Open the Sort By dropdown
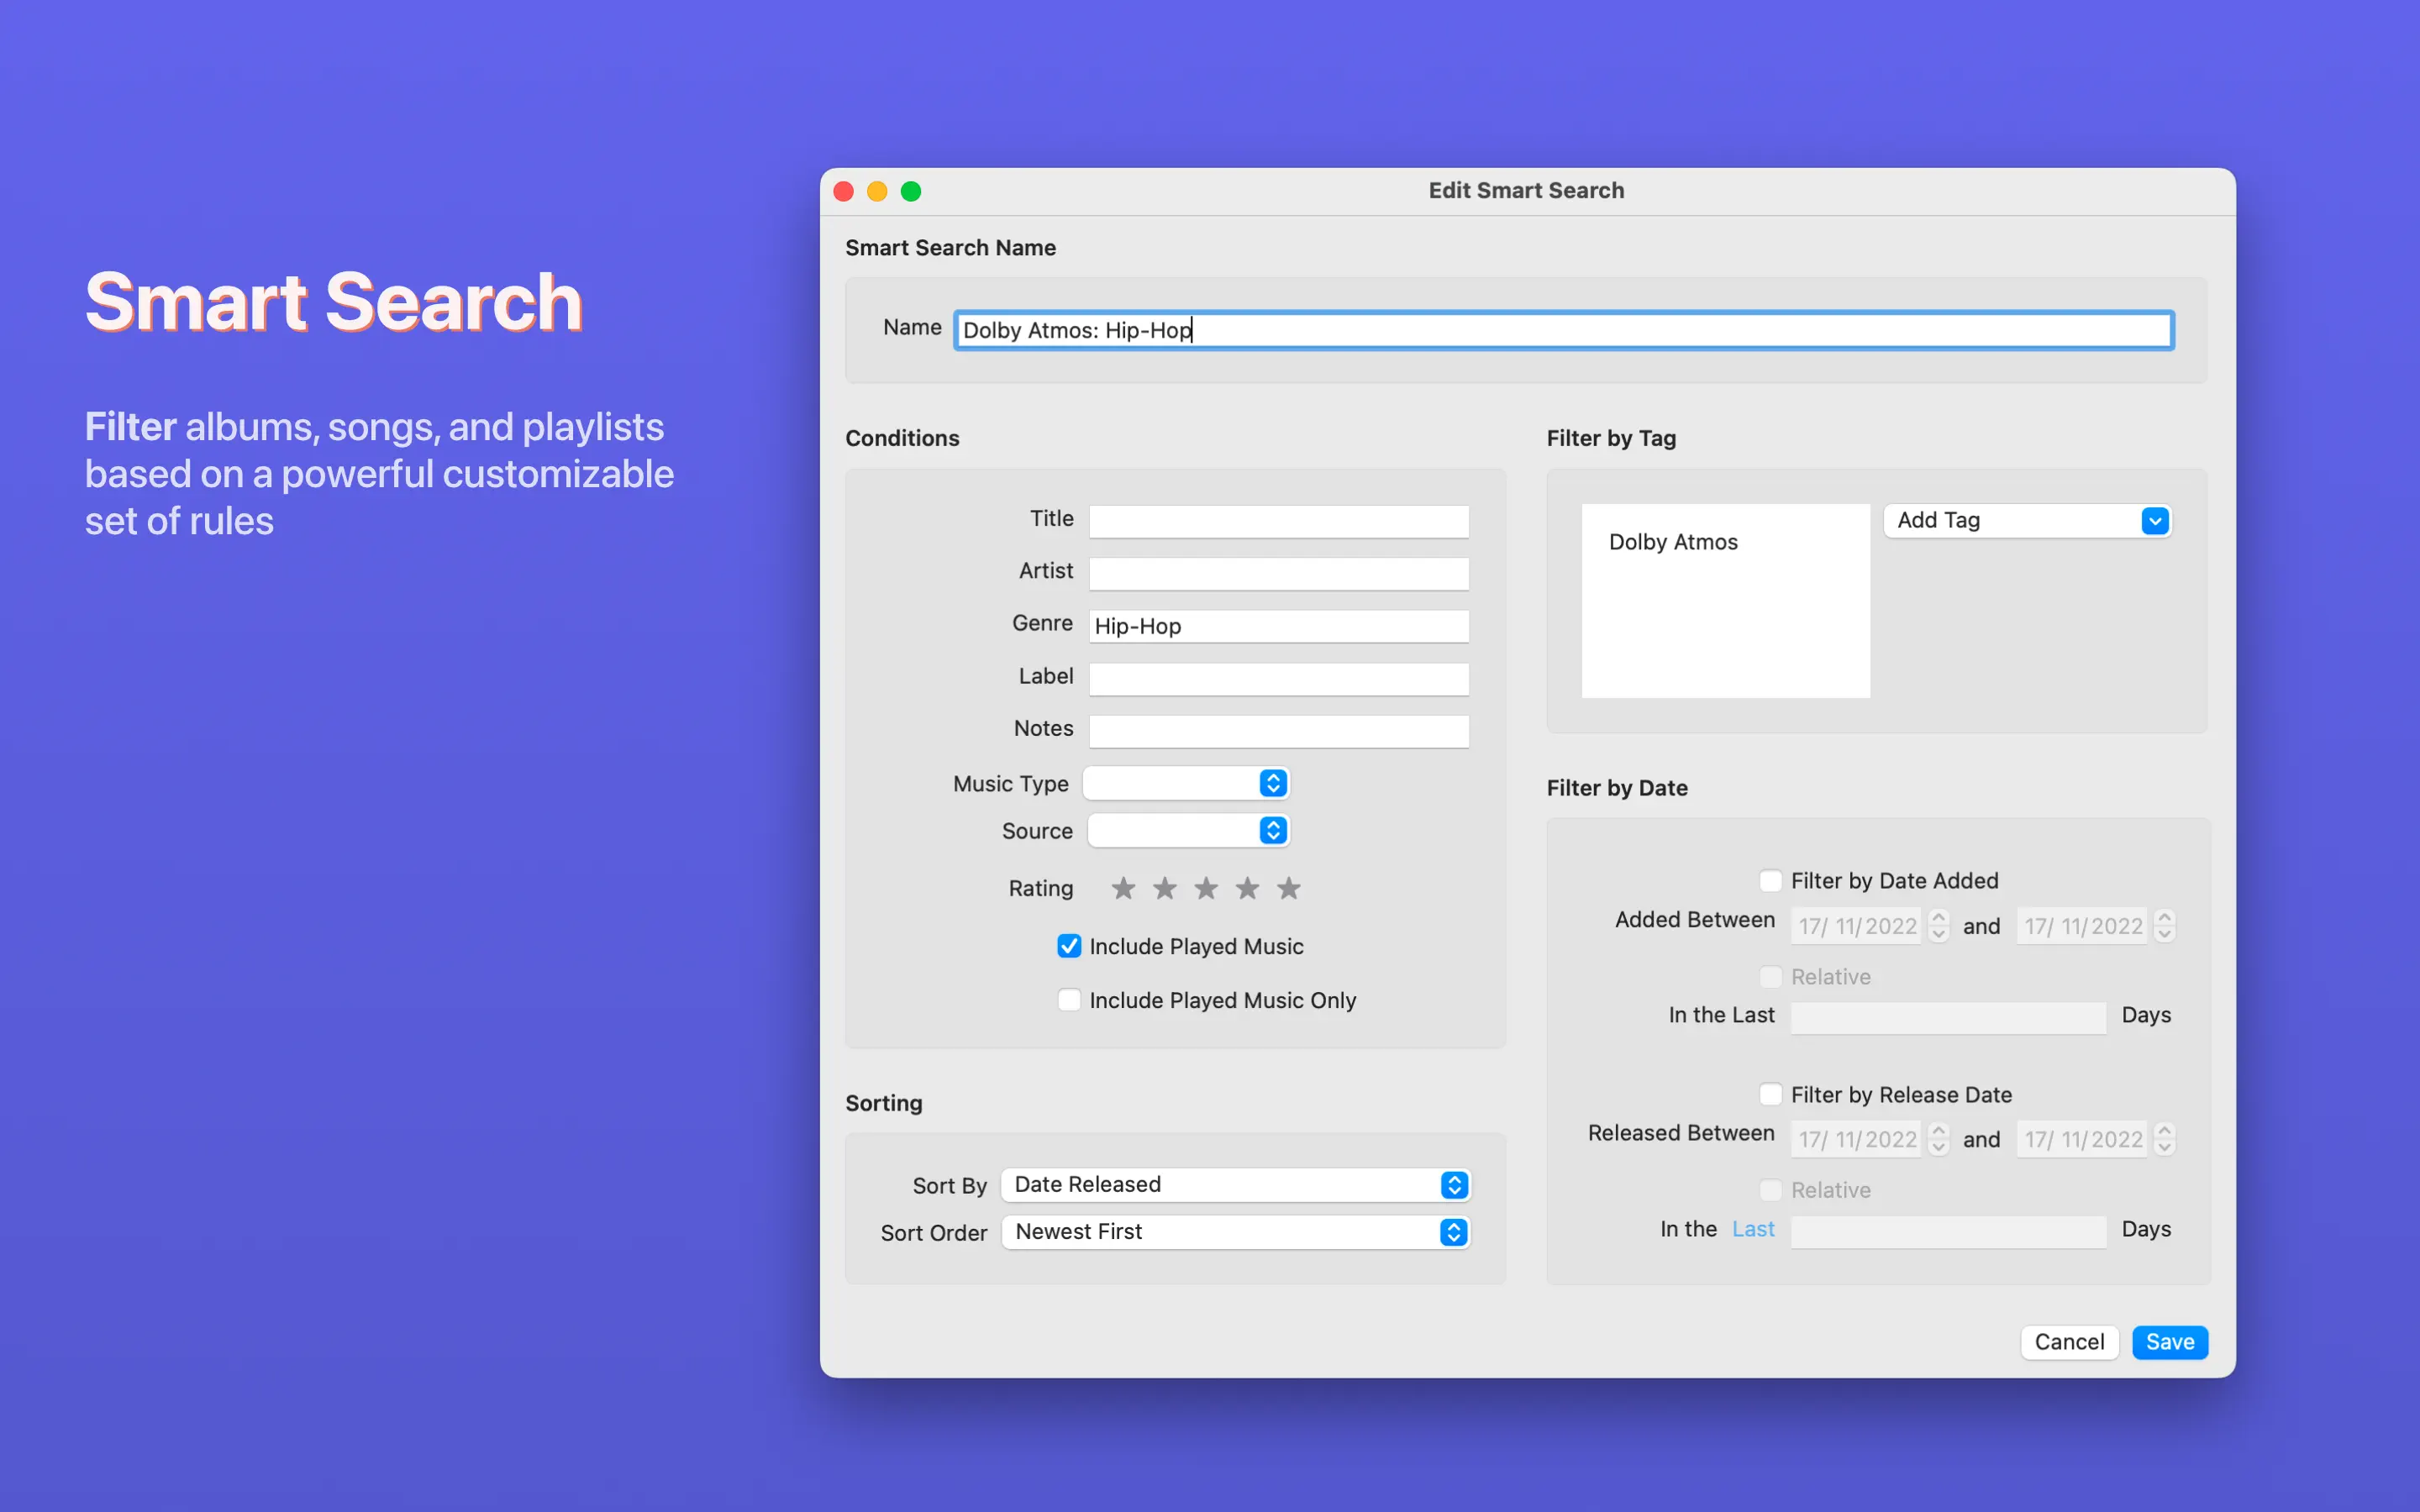This screenshot has width=2420, height=1512. pos(1235,1185)
